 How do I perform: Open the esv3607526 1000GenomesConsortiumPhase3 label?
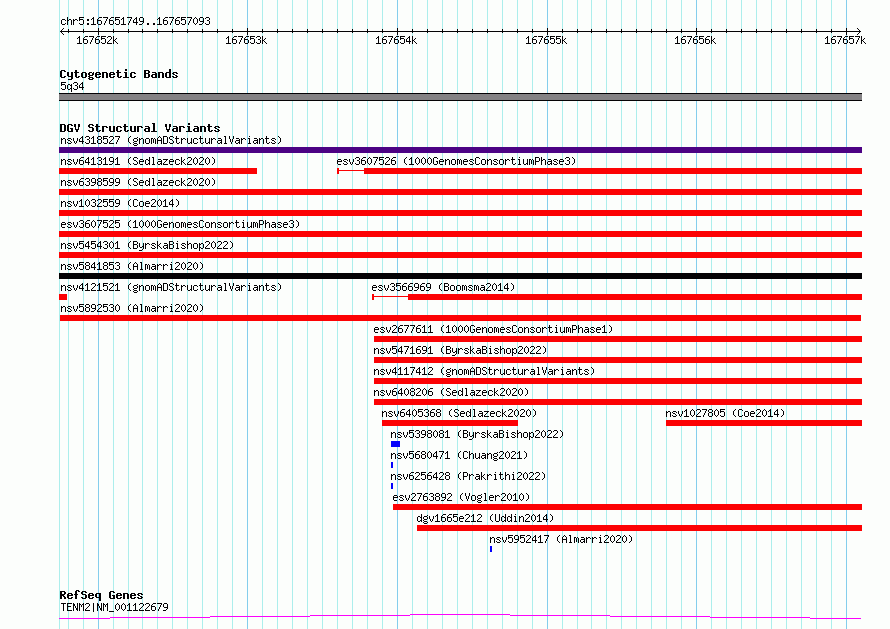point(456,161)
